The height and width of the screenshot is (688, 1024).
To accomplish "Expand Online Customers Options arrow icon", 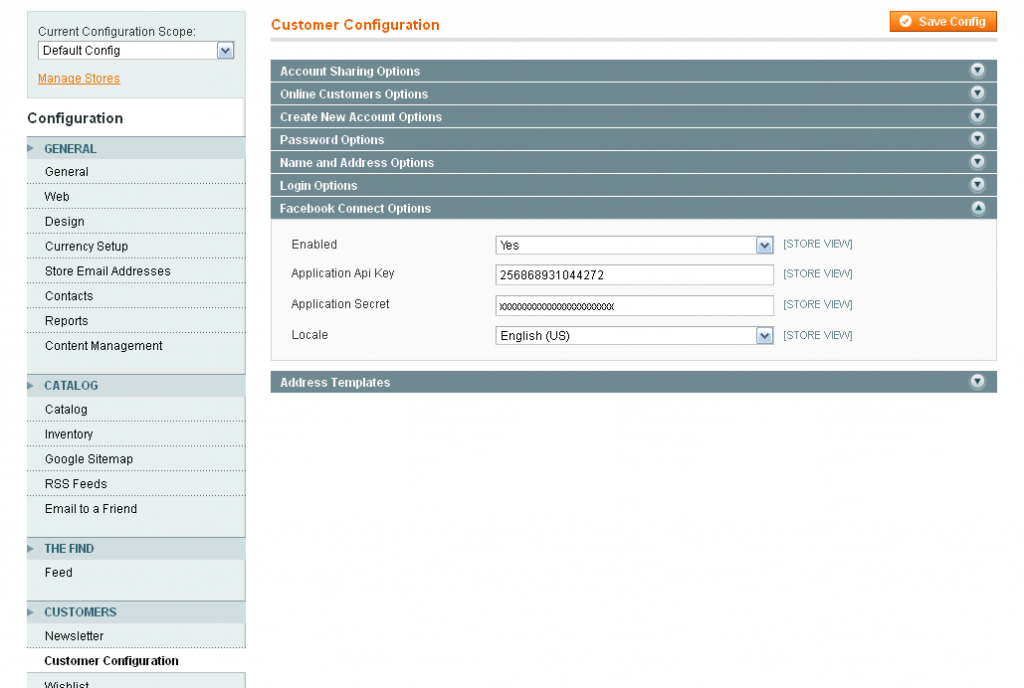I will tap(977, 93).
